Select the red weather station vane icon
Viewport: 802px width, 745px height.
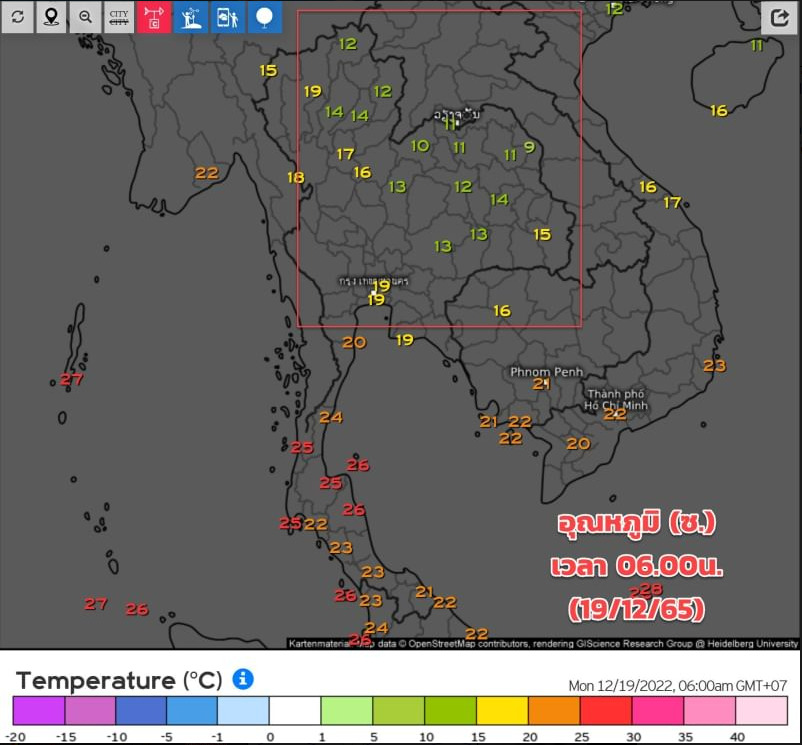tap(154, 17)
